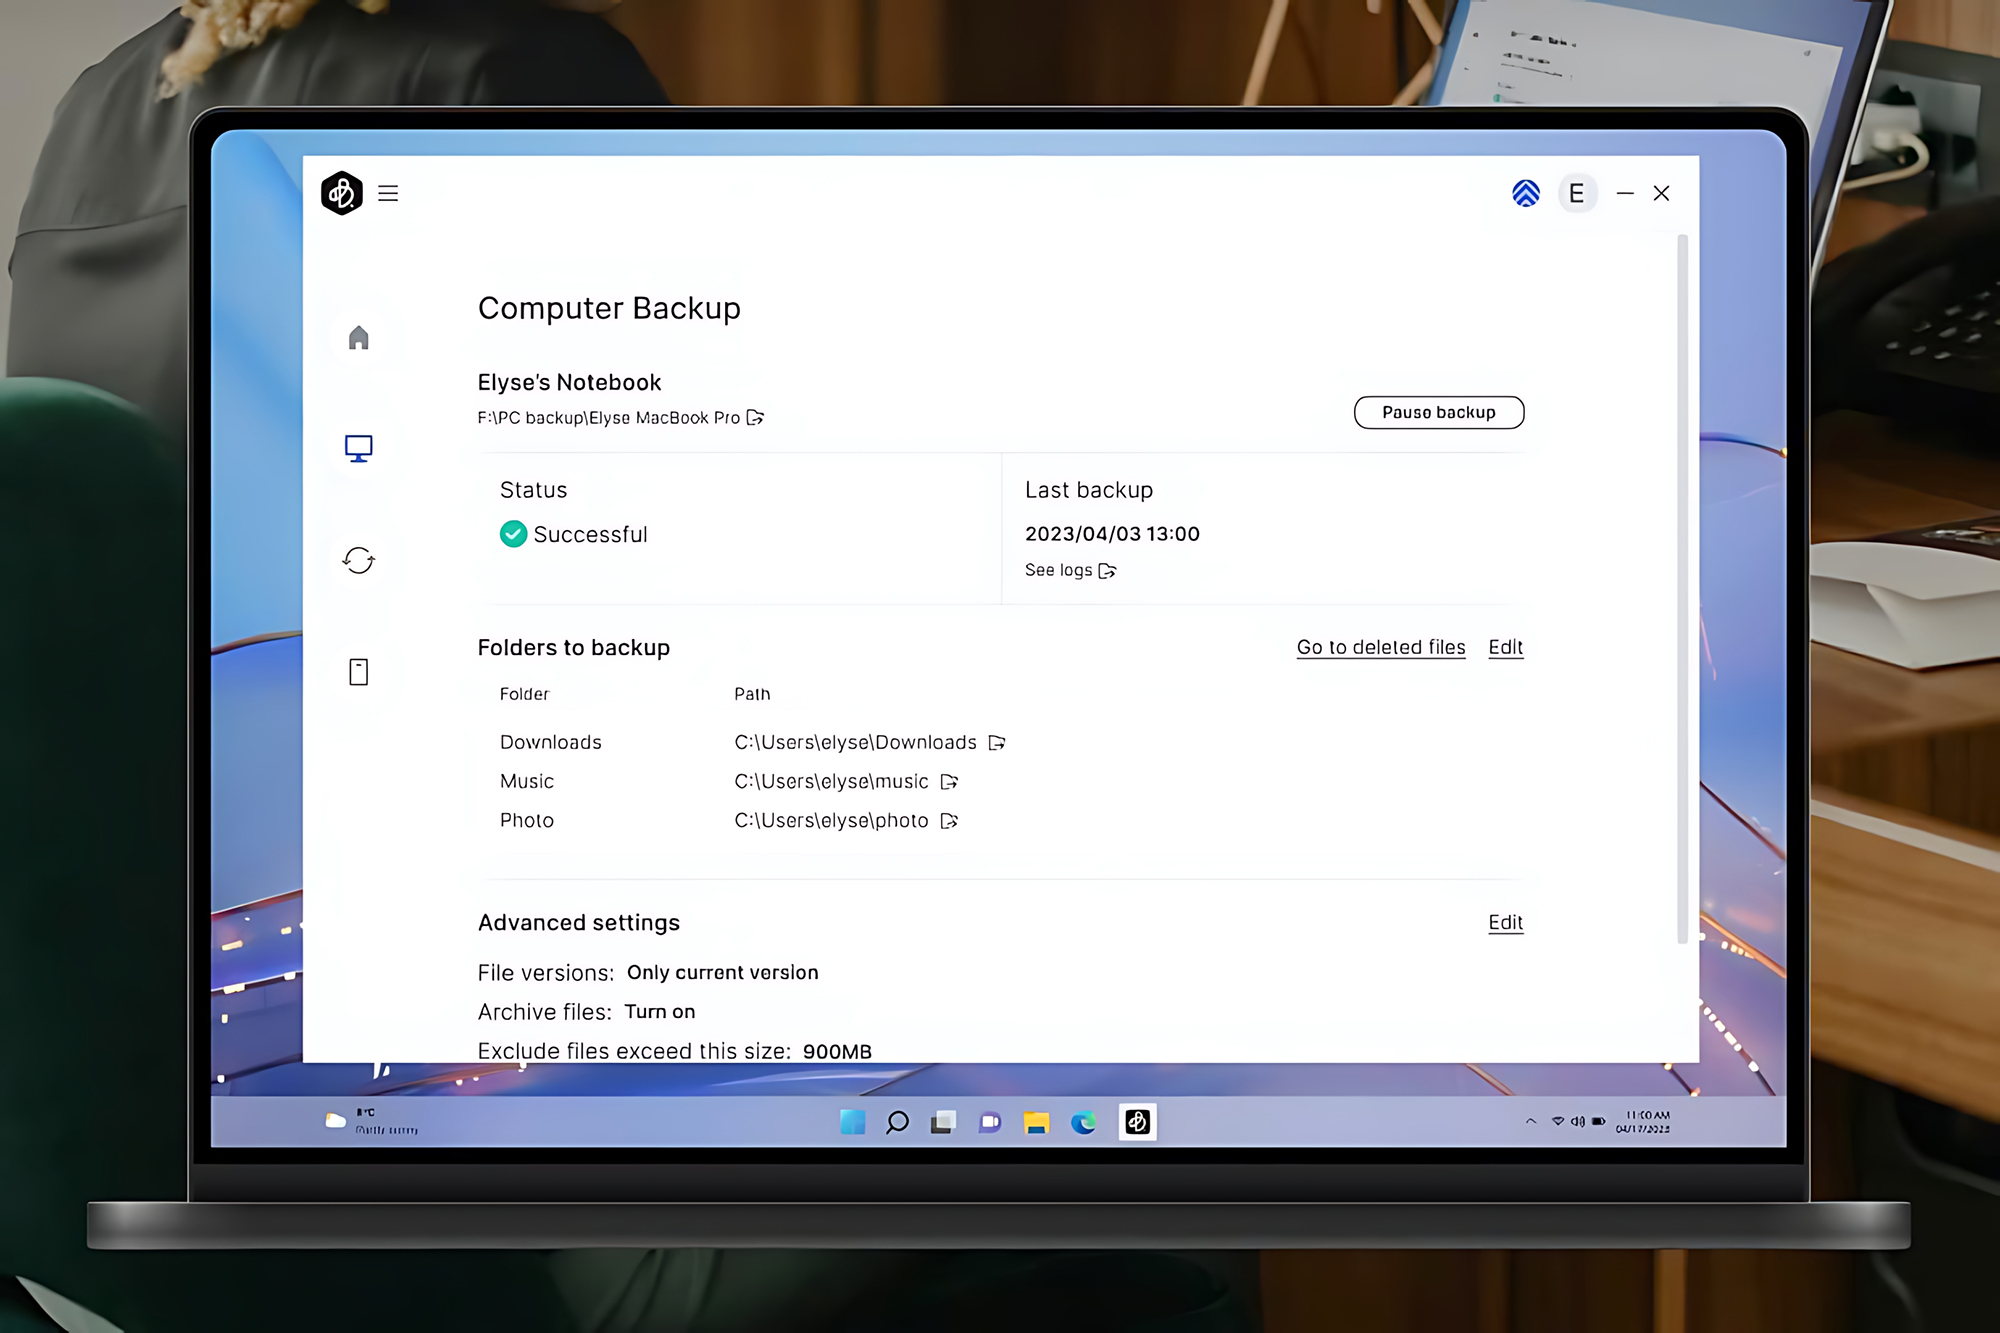Screen dimensions: 2000x1333
Task: Open the E account avatar
Action: (x=1576, y=193)
